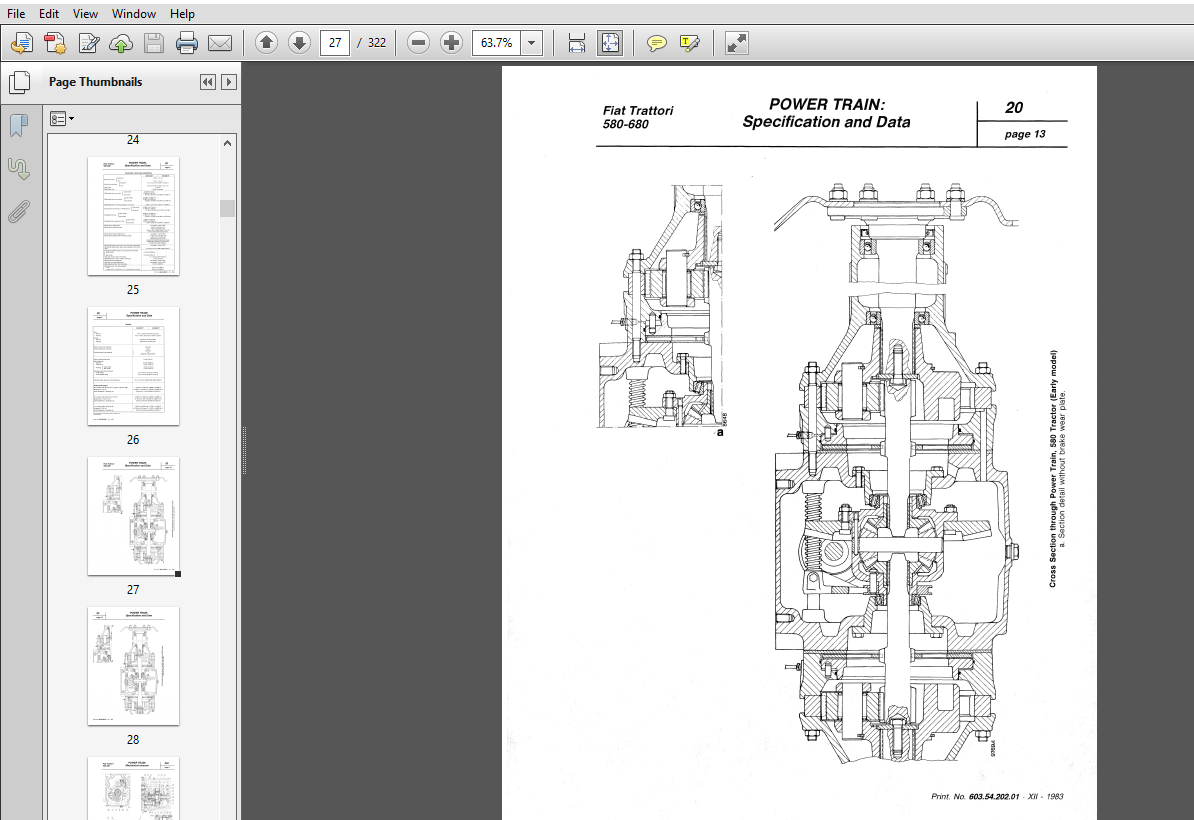
Task: Open the Attachments paperclip panel
Action: (x=19, y=212)
